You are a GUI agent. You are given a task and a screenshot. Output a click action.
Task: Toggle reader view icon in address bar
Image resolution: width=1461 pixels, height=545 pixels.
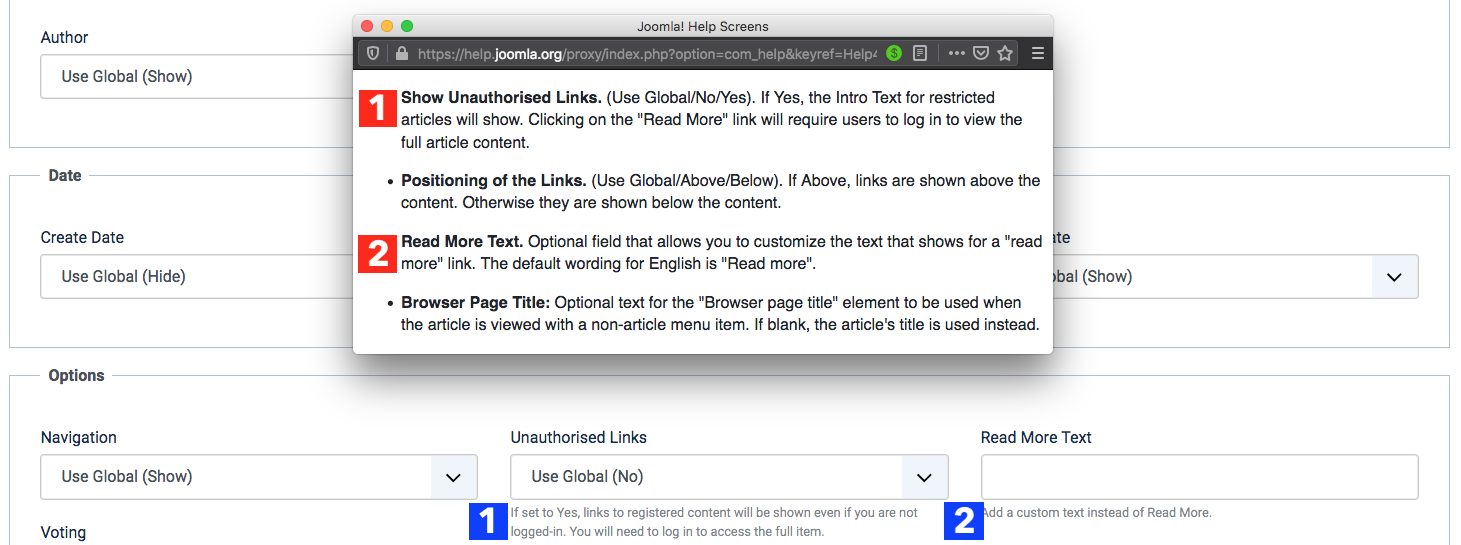click(921, 53)
